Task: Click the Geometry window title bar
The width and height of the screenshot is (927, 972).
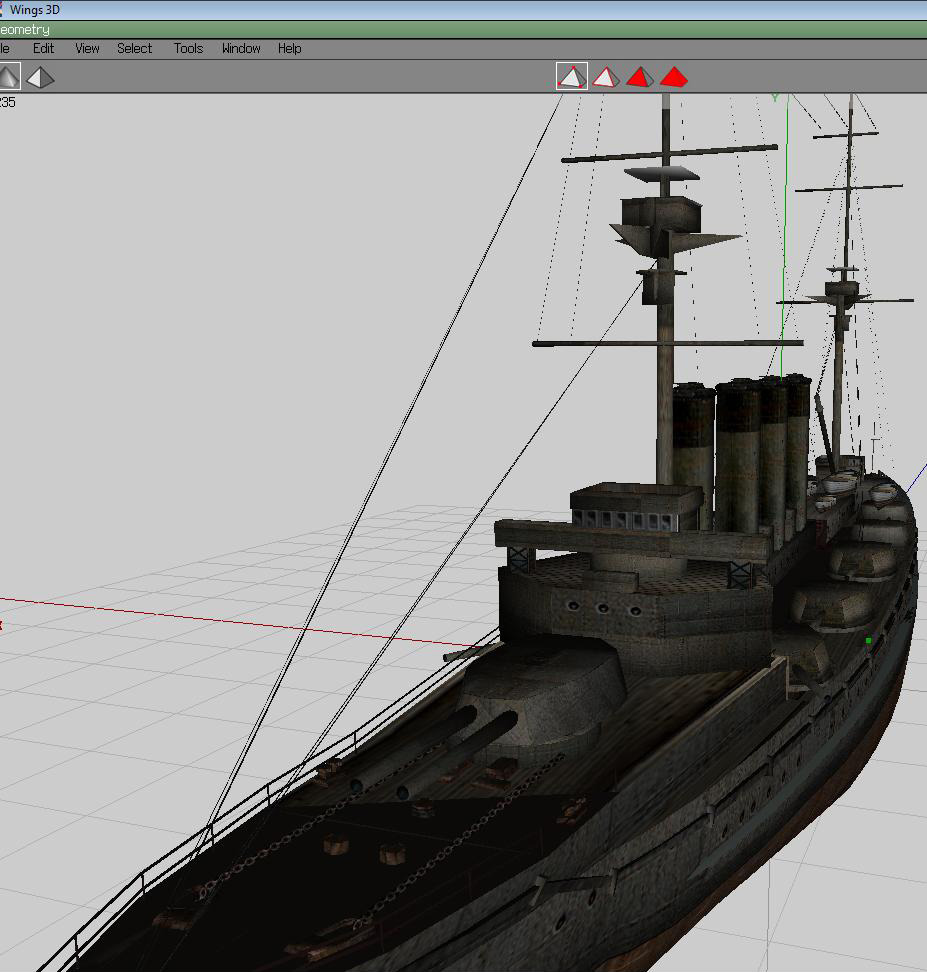Action: pos(463,29)
